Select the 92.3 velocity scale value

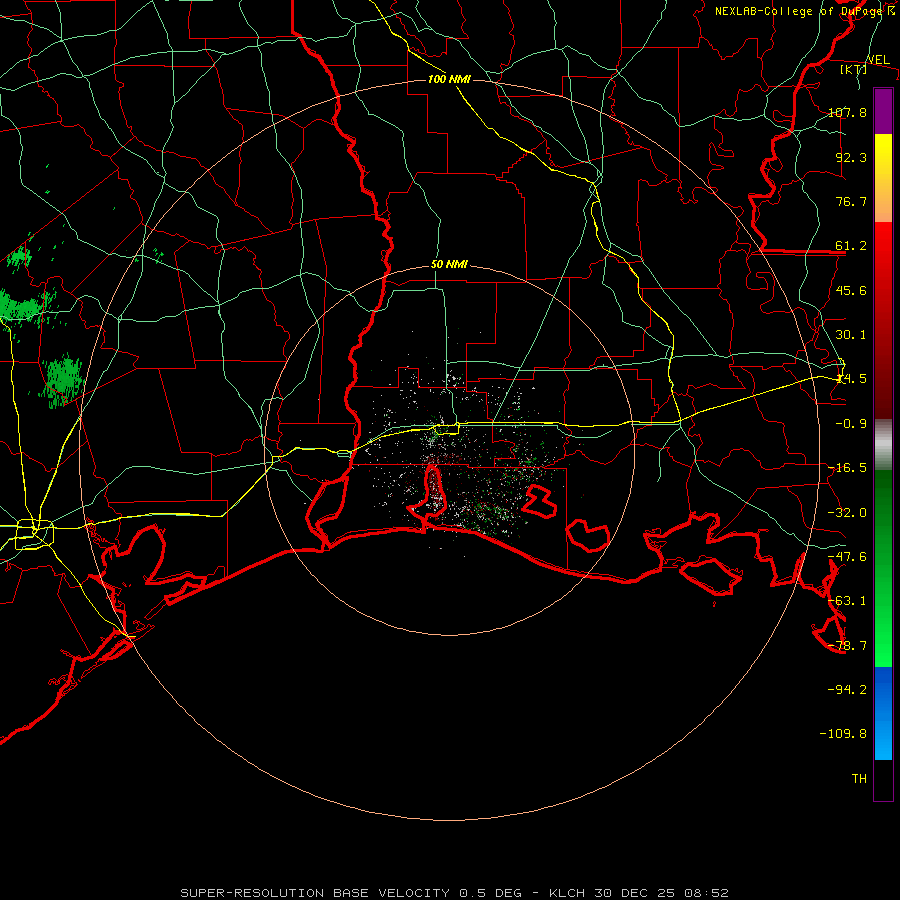(x=851, y=157)
